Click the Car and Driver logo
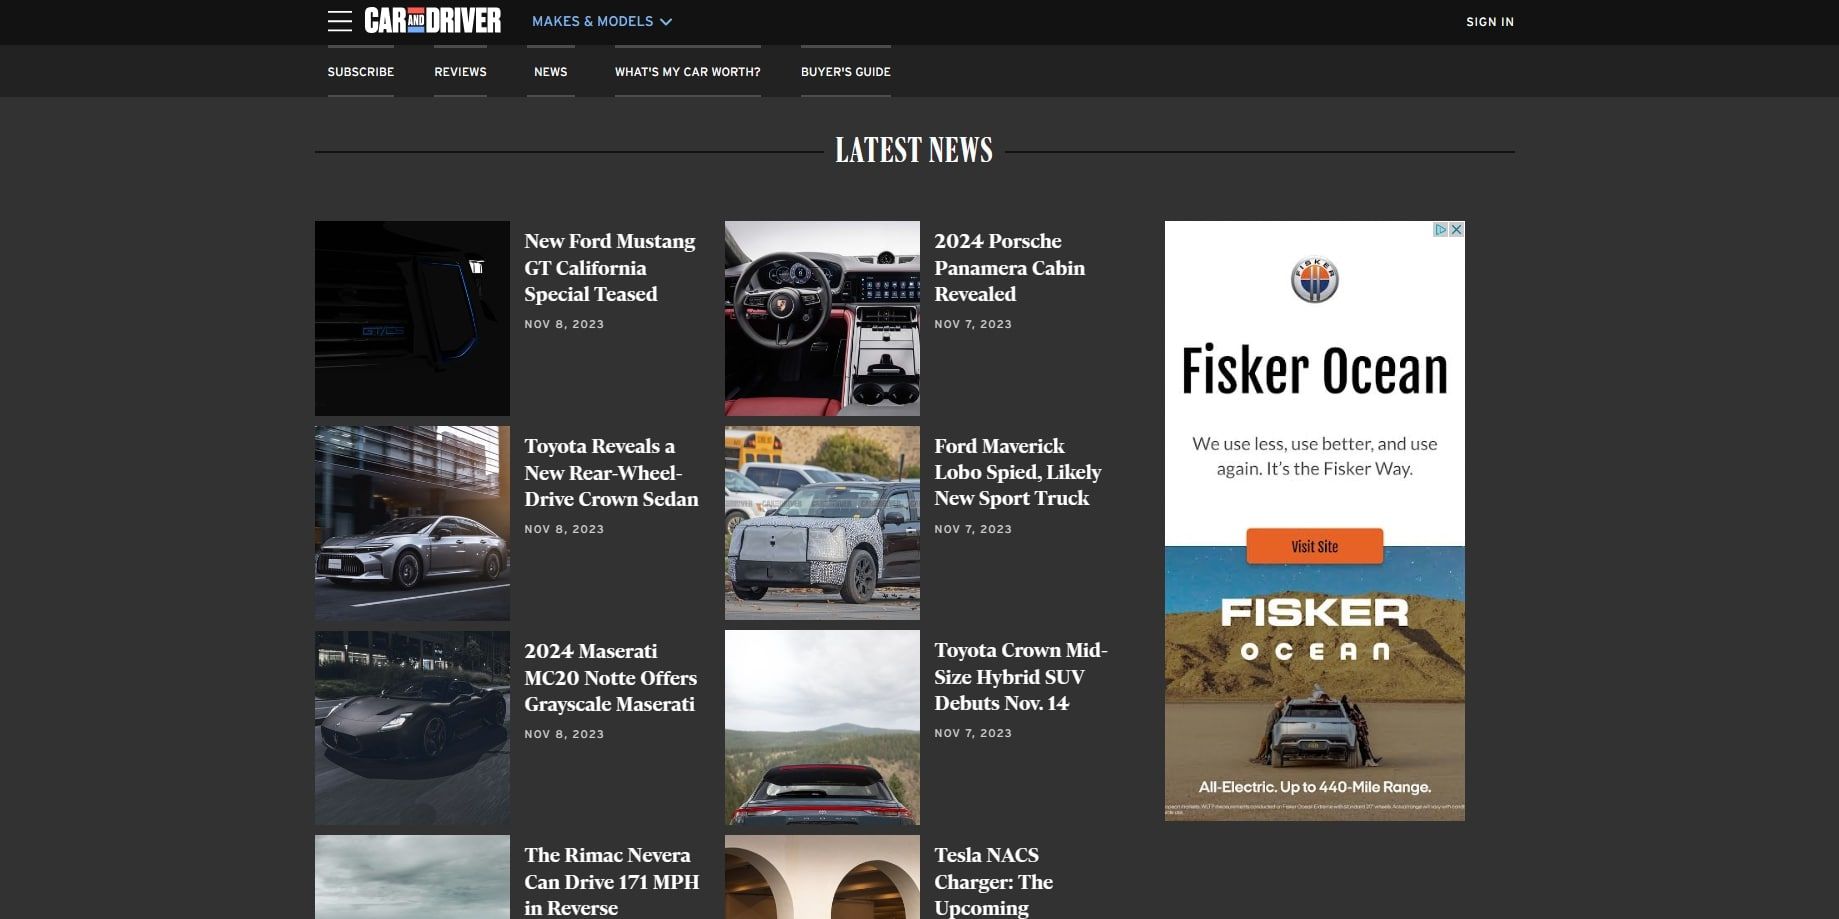The image size is (1839, 919). (432, 21)
